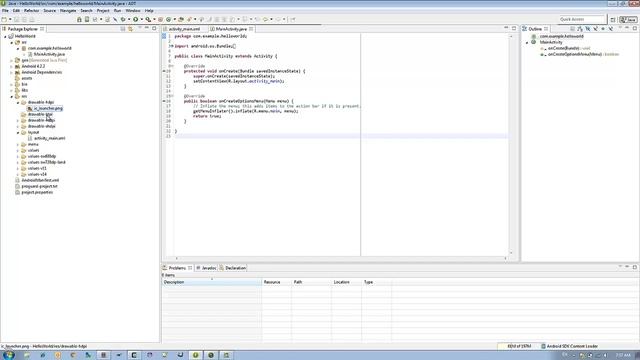
Task: Click the Quick Access search field
Action: point(581,19)
